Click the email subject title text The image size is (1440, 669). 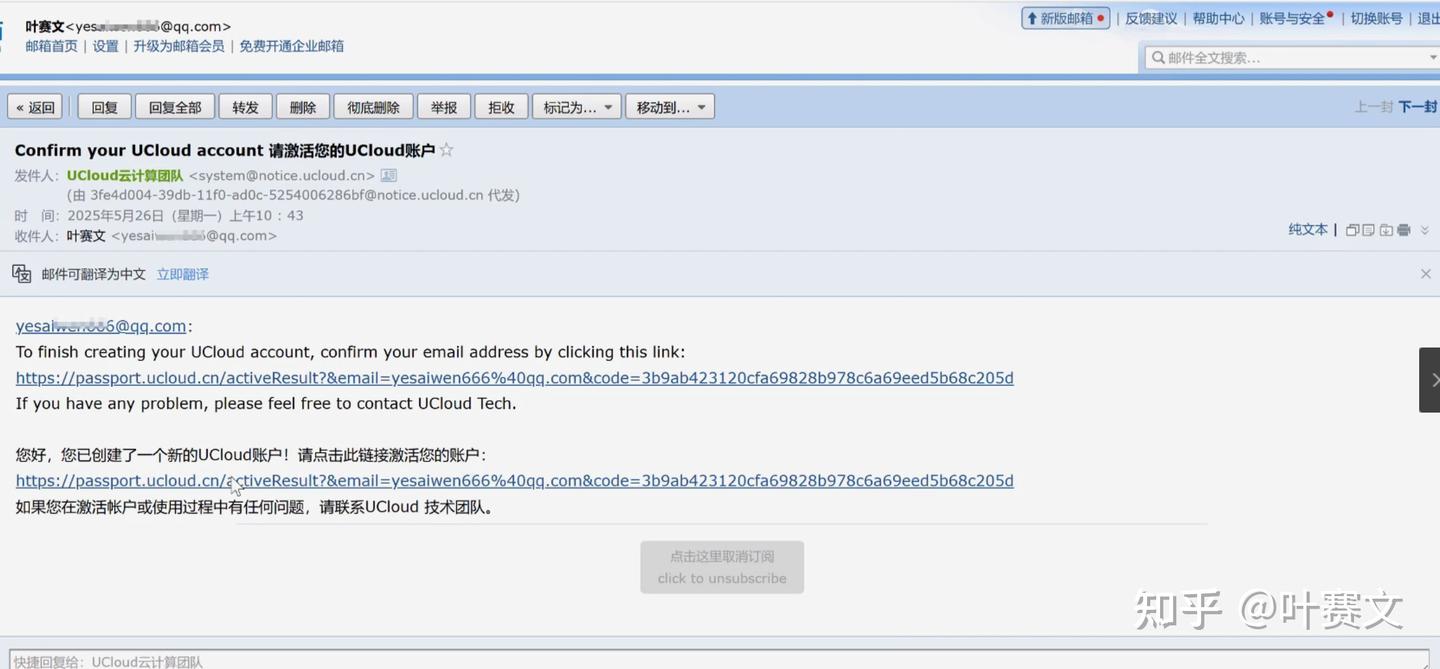coord(225,150)
